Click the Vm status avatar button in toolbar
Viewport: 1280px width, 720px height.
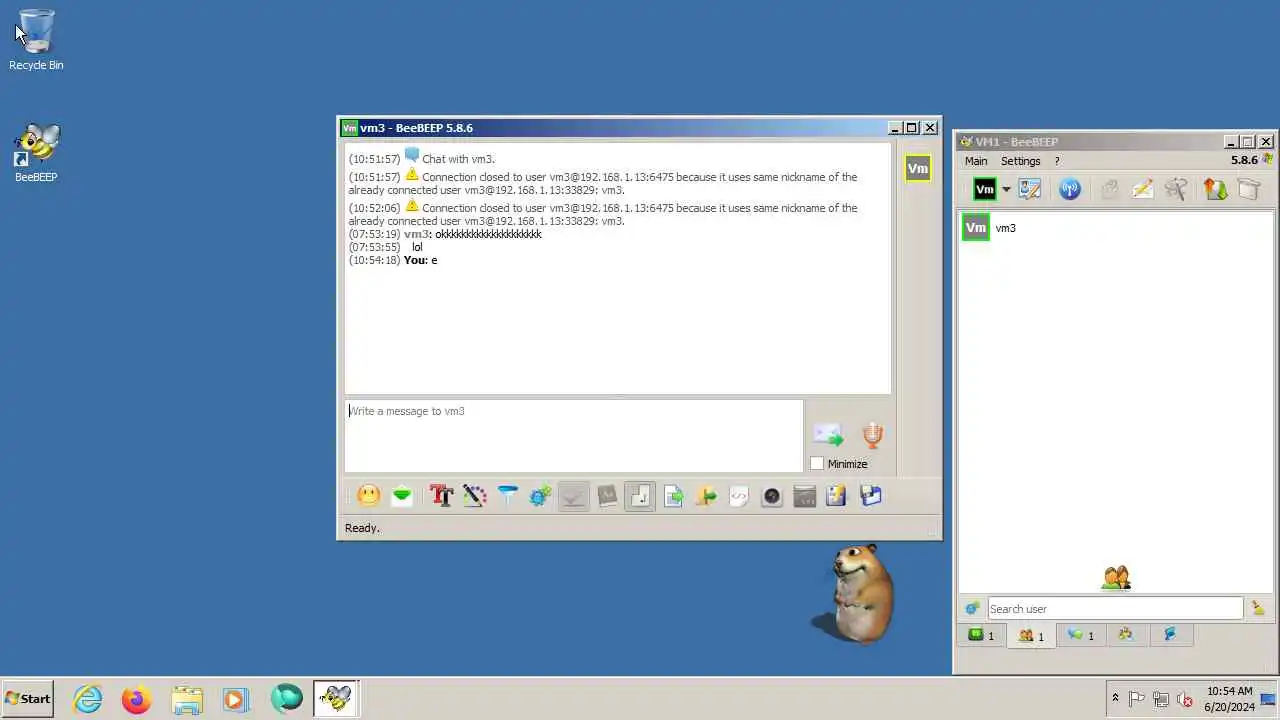[985, 189]
